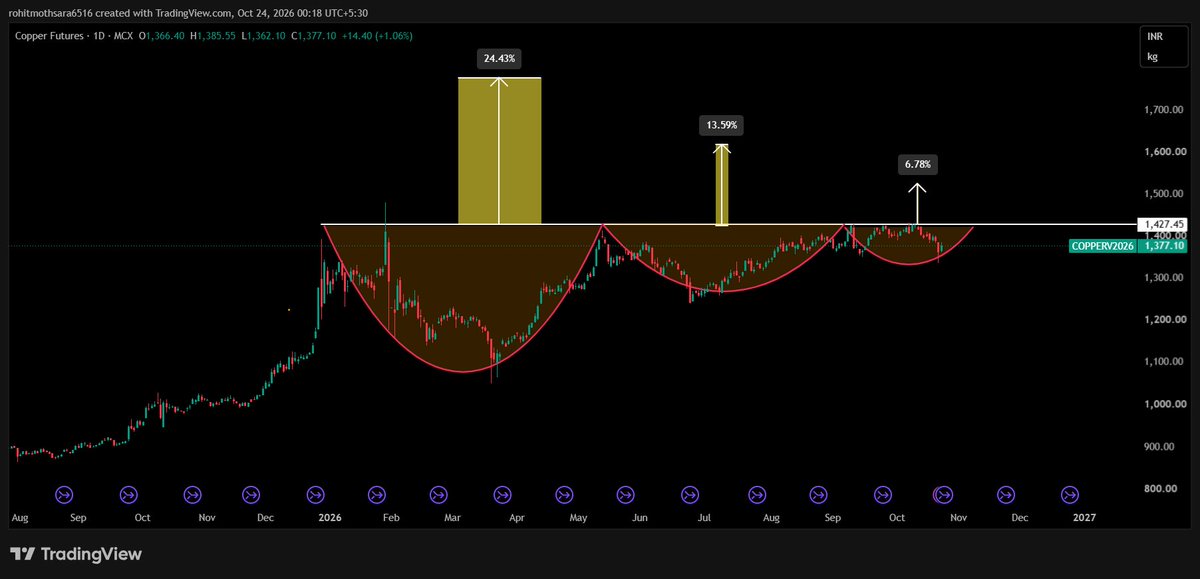This screenshot has height=579, width=1200.
Task: Click the contract rollover icon nearest the 2027 label
Action: click(1070, 493)
